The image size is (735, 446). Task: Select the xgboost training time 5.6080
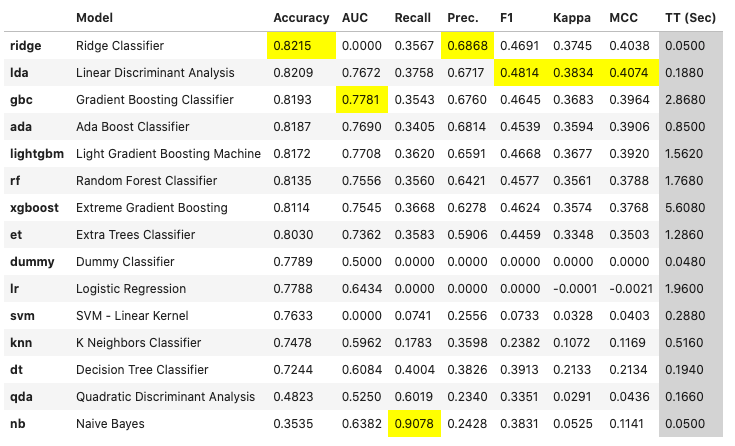click(x=691, y=207)
